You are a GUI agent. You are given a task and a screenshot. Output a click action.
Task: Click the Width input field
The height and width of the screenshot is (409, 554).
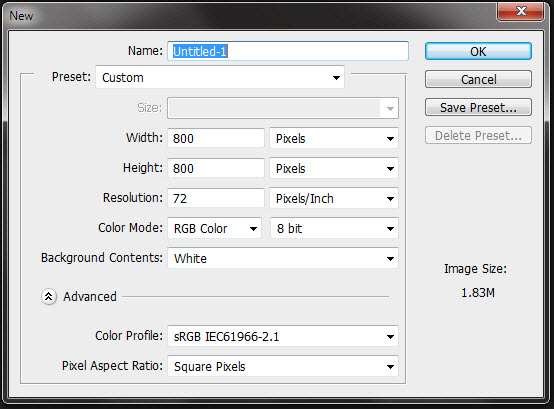216,138
